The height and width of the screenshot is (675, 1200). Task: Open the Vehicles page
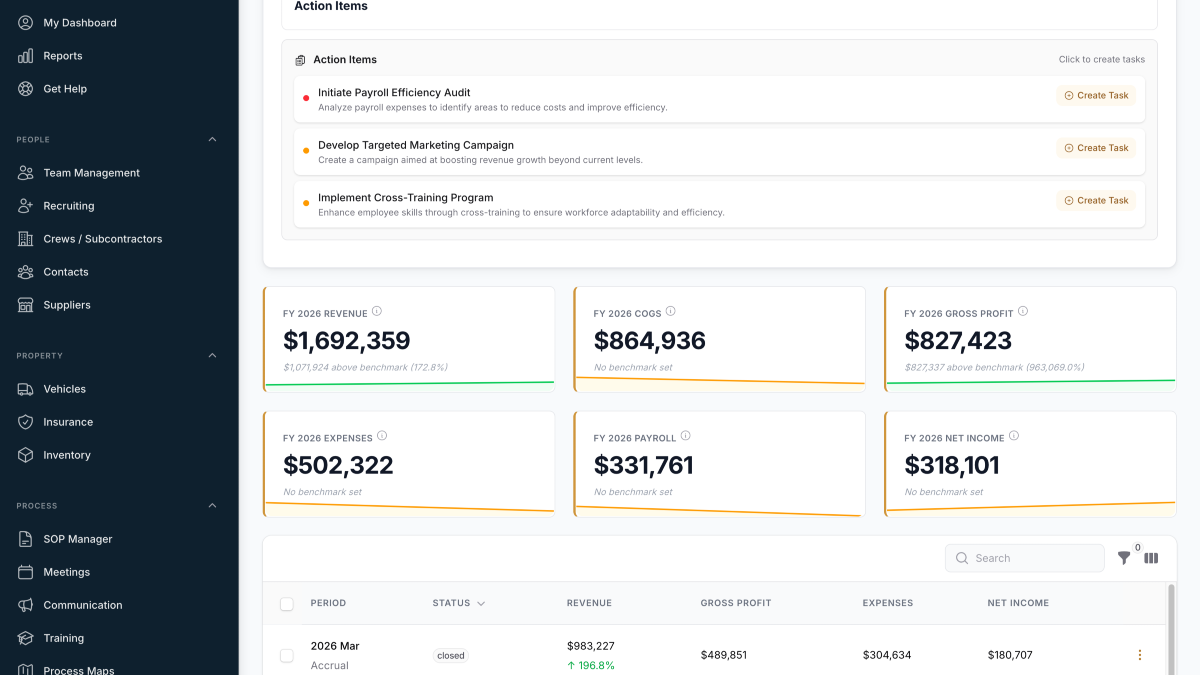click(66, 388)
